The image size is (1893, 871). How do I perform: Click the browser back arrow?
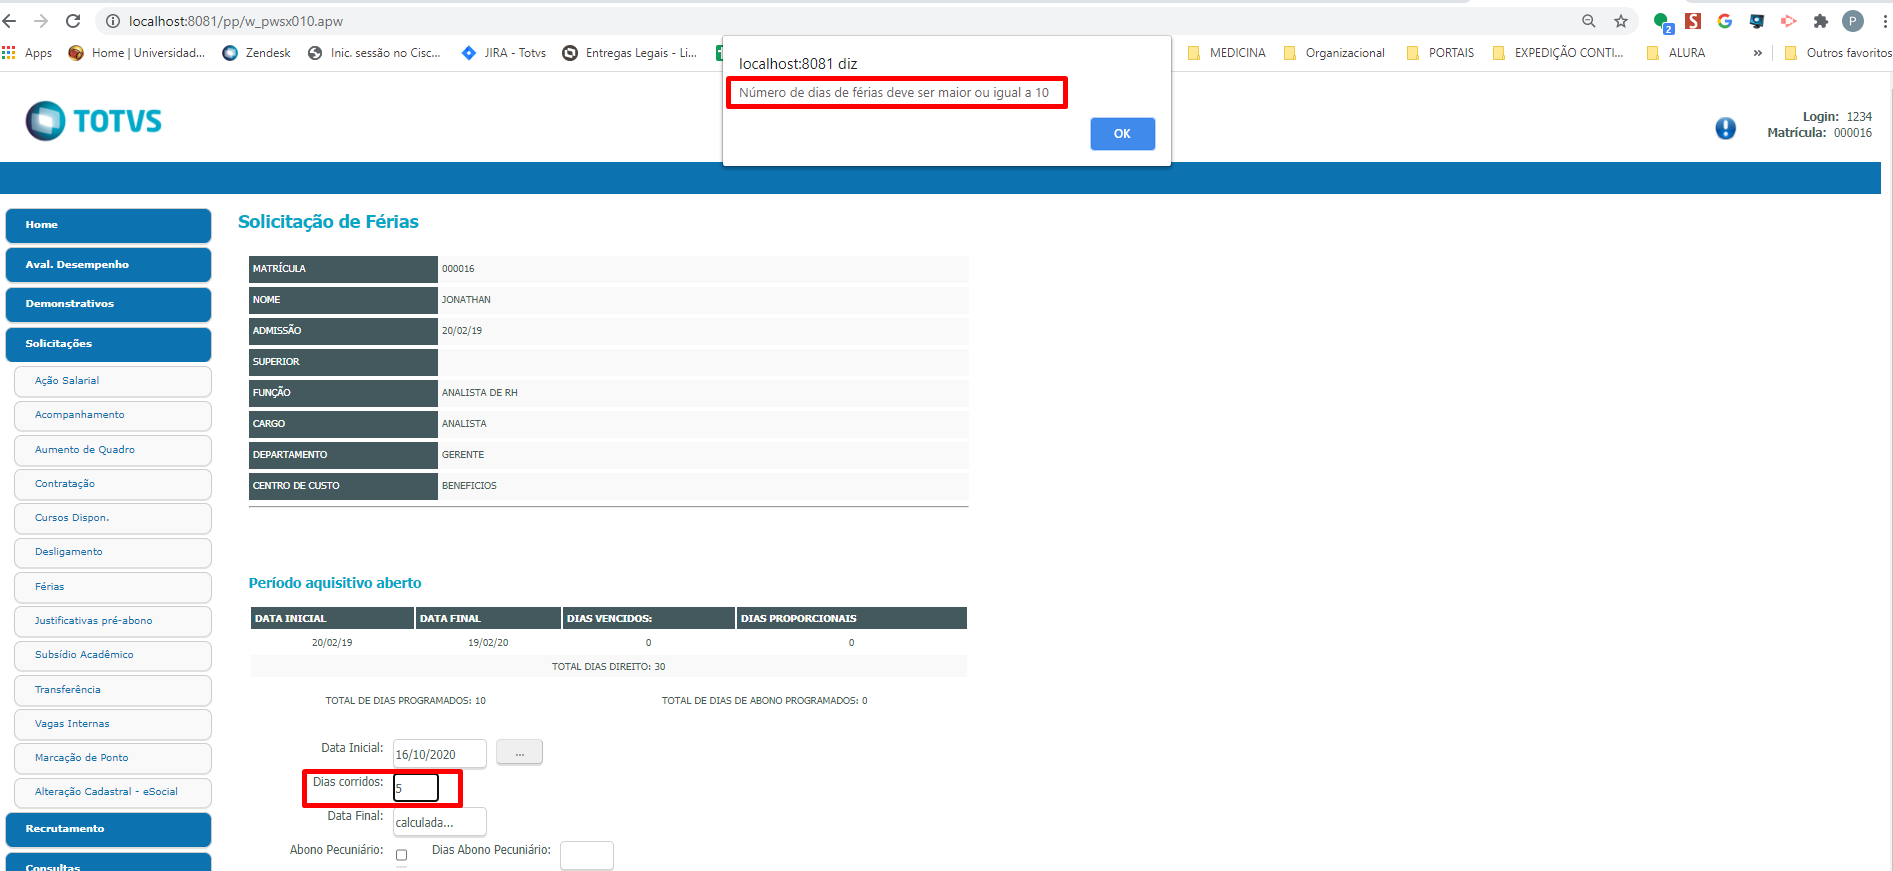(x=9, y=20)
